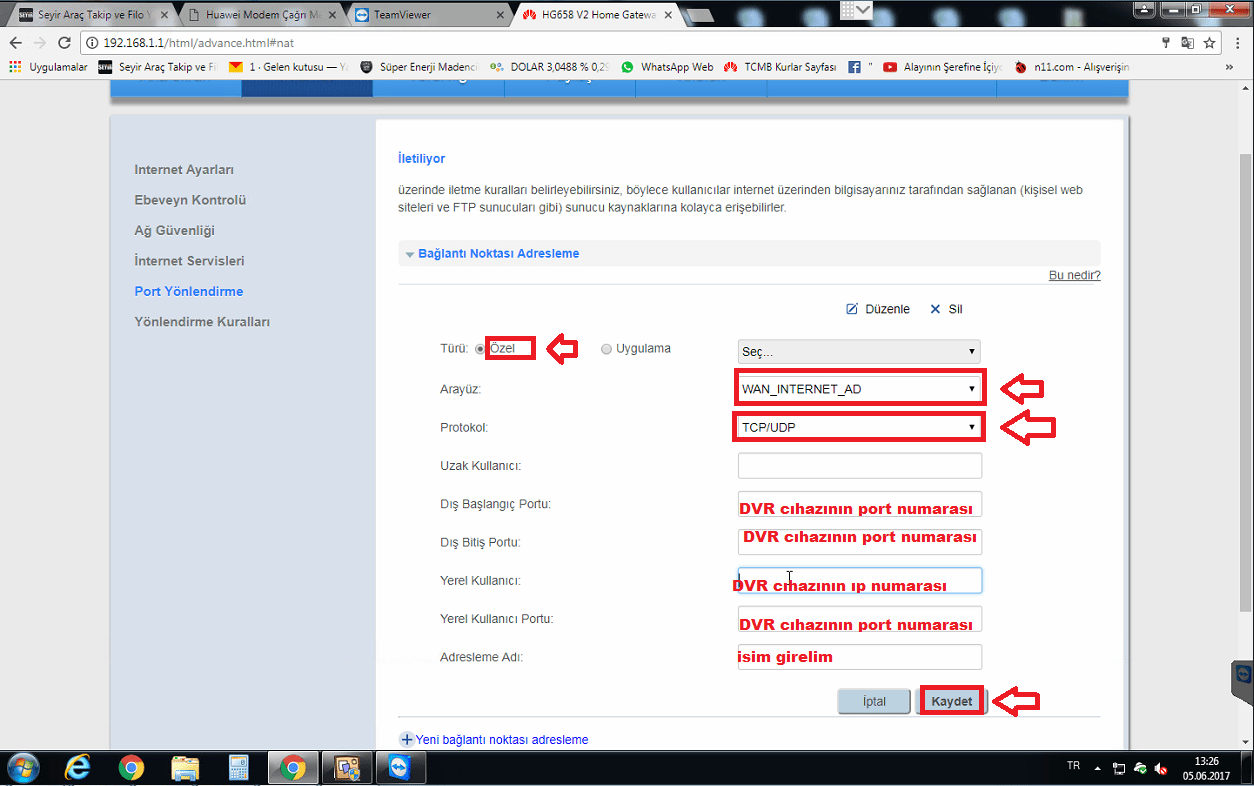The width and height of the screenshot is (1254, 786).
Task: Open the Facebook bookmark icon
Action: click(855, 67)
